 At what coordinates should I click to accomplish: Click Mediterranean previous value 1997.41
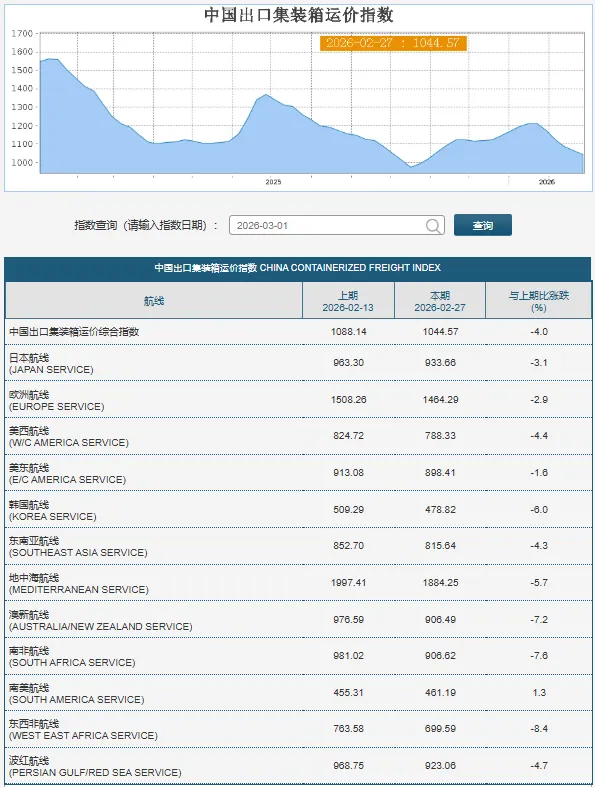click(x=348, y=583)
